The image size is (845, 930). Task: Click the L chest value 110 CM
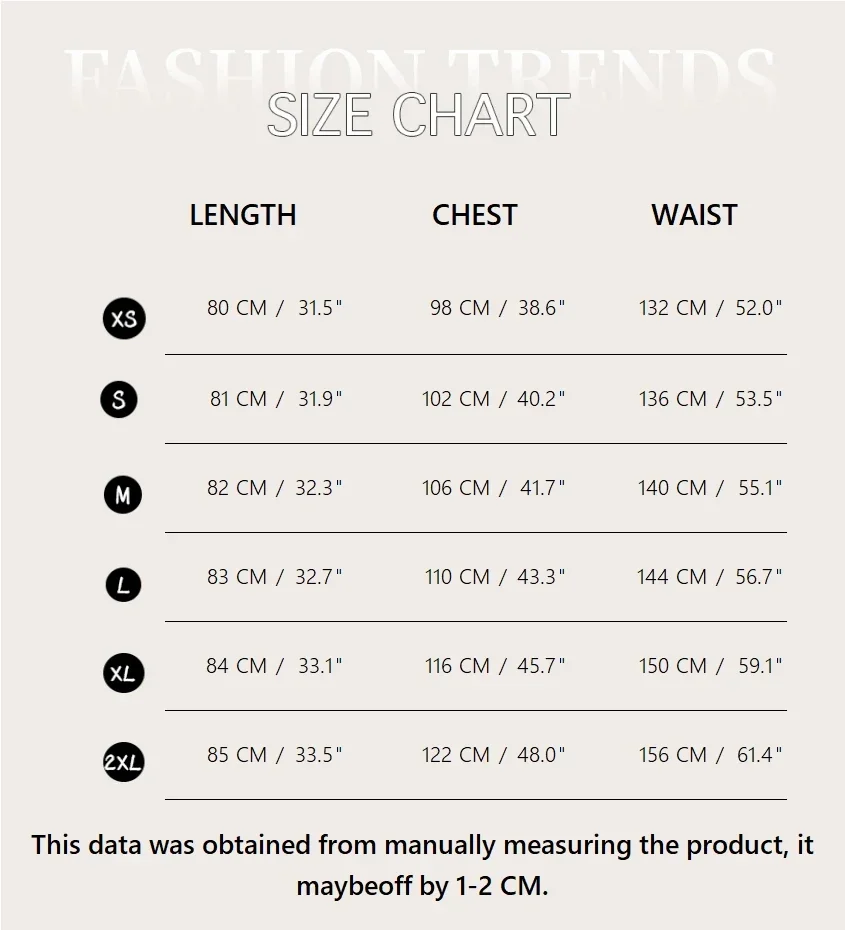[x=457, y=577]
